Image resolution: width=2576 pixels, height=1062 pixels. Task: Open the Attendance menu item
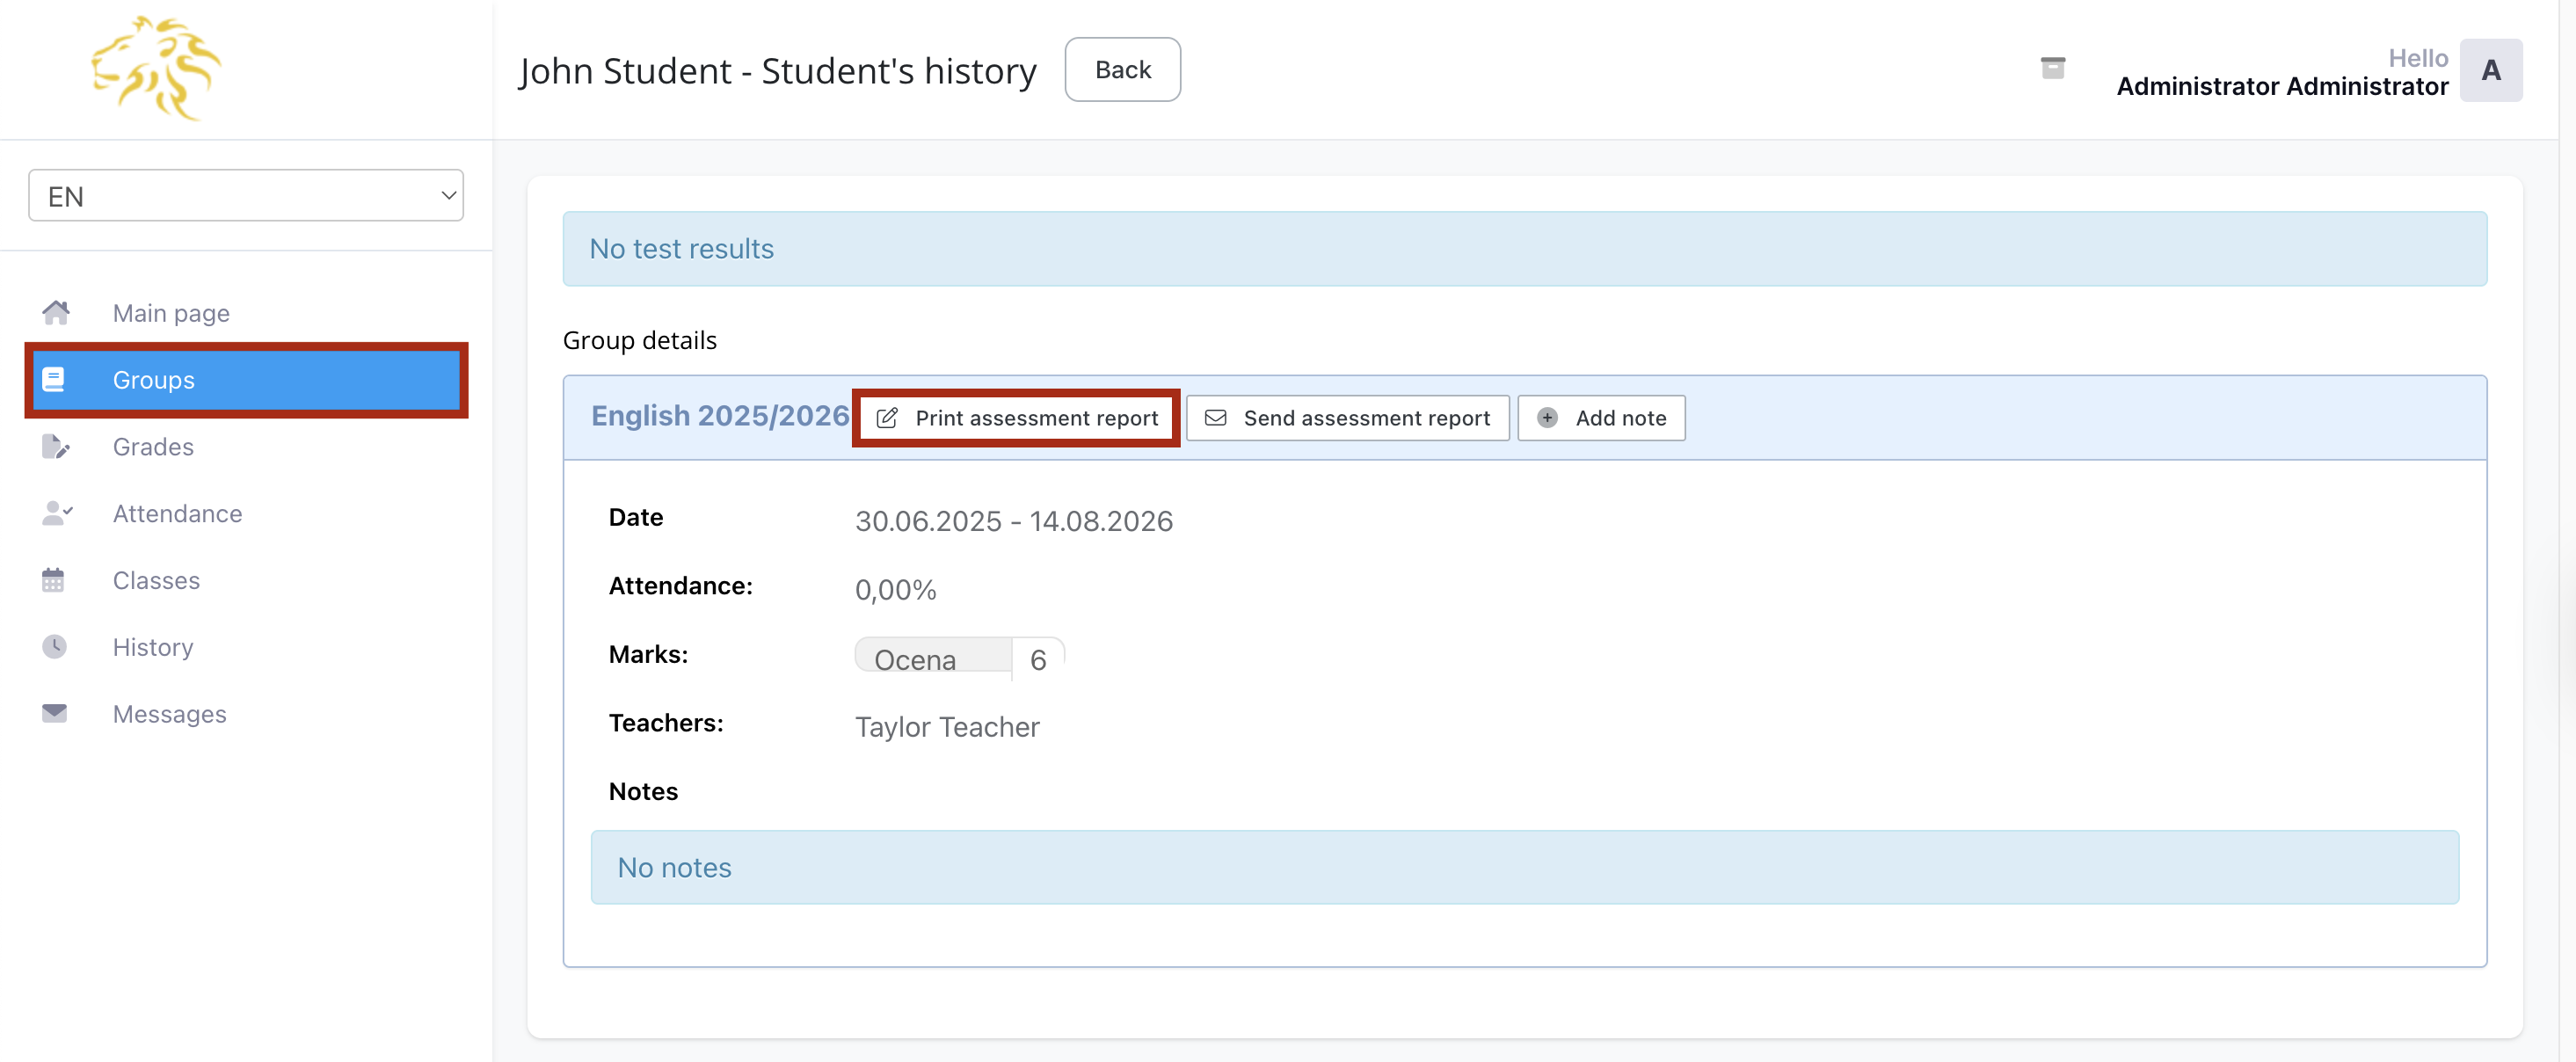pos(177,513)
